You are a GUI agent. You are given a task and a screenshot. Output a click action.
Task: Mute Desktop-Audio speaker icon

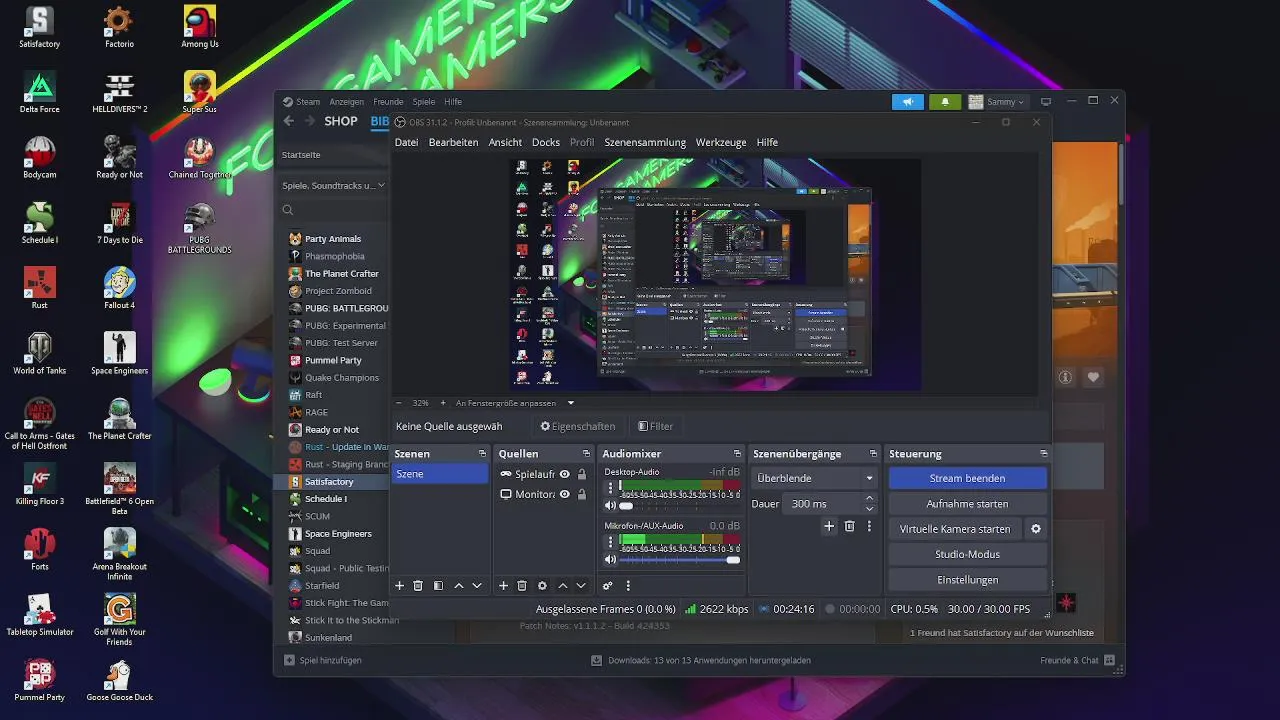(610, 506)
